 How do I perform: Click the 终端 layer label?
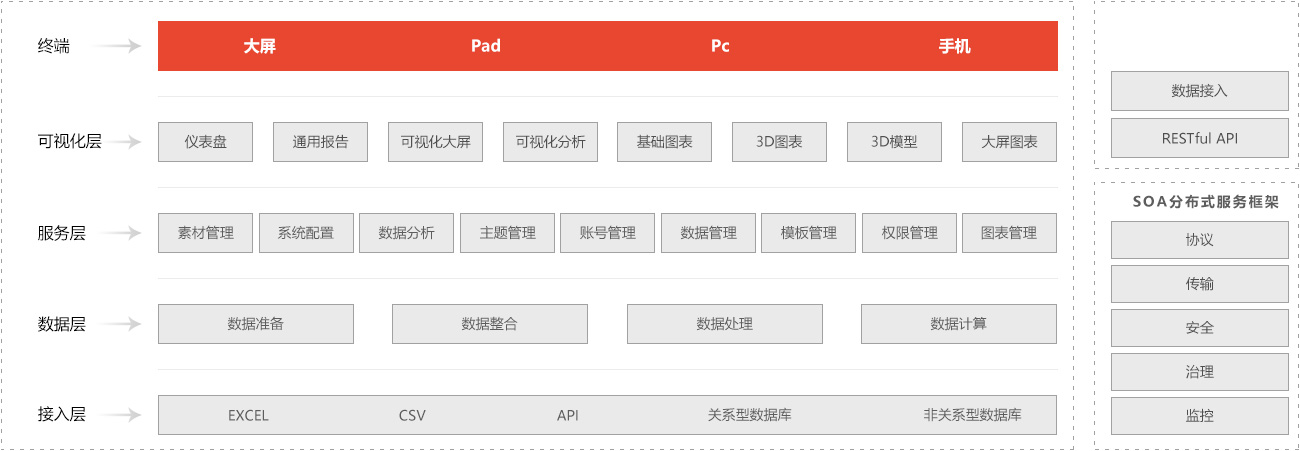(54, 46)
